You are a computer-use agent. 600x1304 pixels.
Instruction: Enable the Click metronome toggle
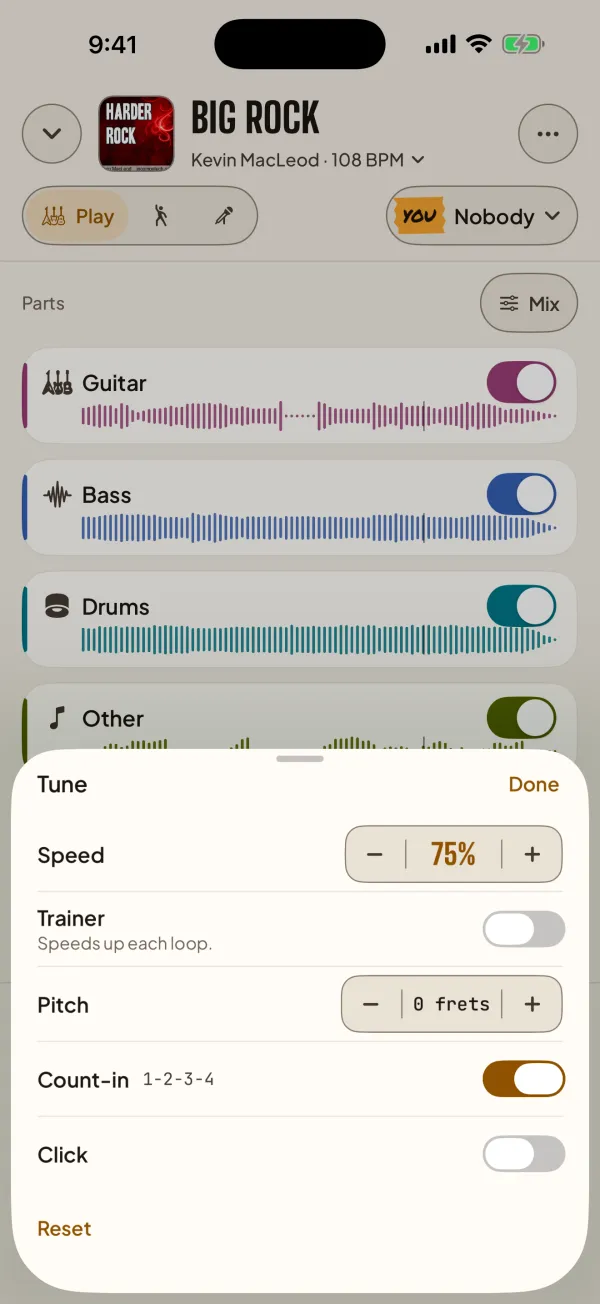(x=524, y=1154)
